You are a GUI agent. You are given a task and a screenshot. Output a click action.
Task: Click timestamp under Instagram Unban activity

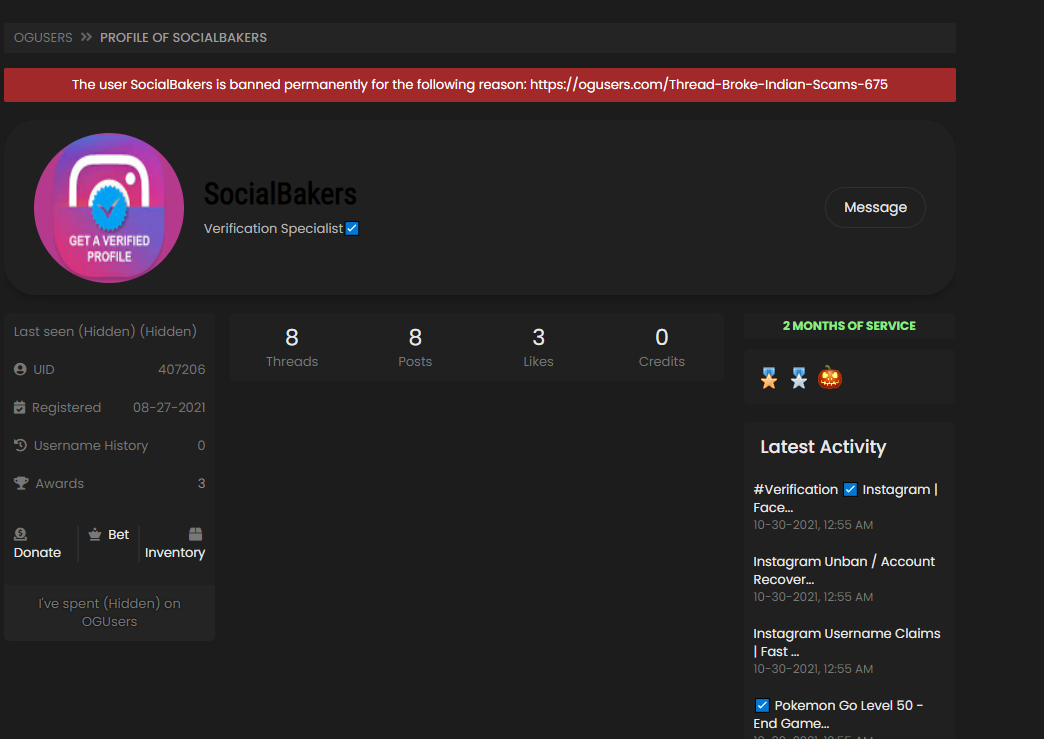[x=813, y=597]
